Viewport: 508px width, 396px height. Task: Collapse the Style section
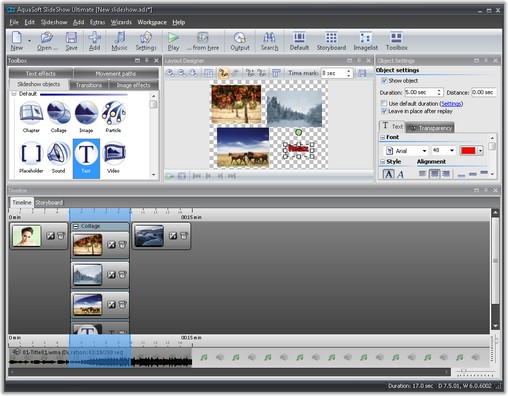pyautogui.click(x=382, y=162)
